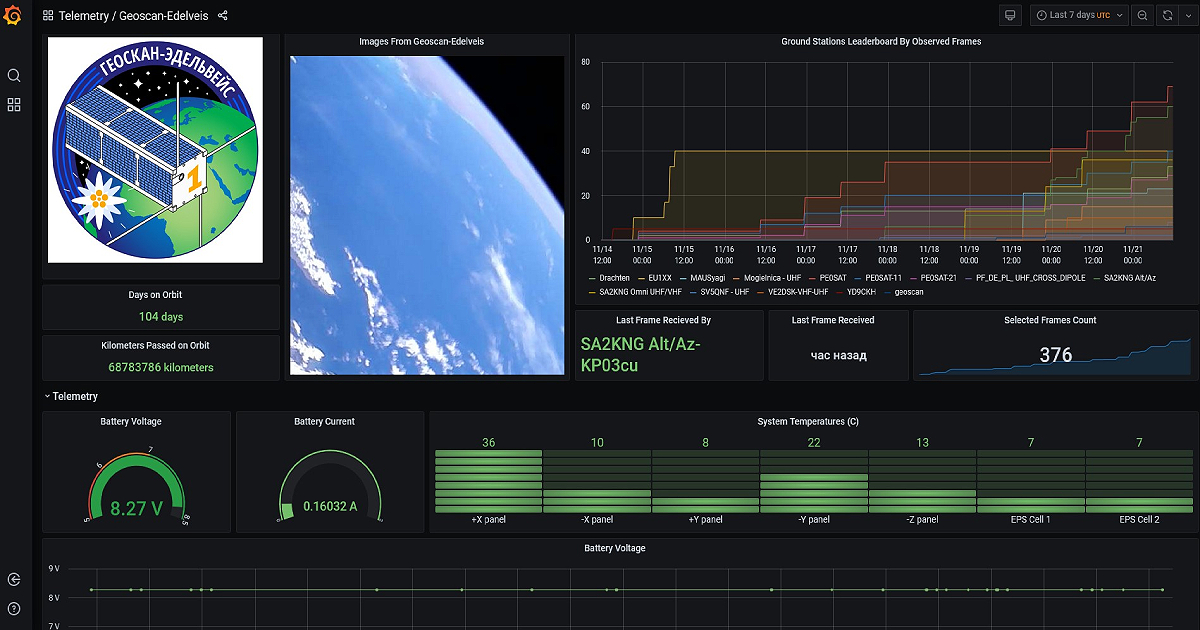Viewport: 1200px width, 630px height.
Task: Click the 'час назад' last frame value
Action: click(x=839, y=355)
